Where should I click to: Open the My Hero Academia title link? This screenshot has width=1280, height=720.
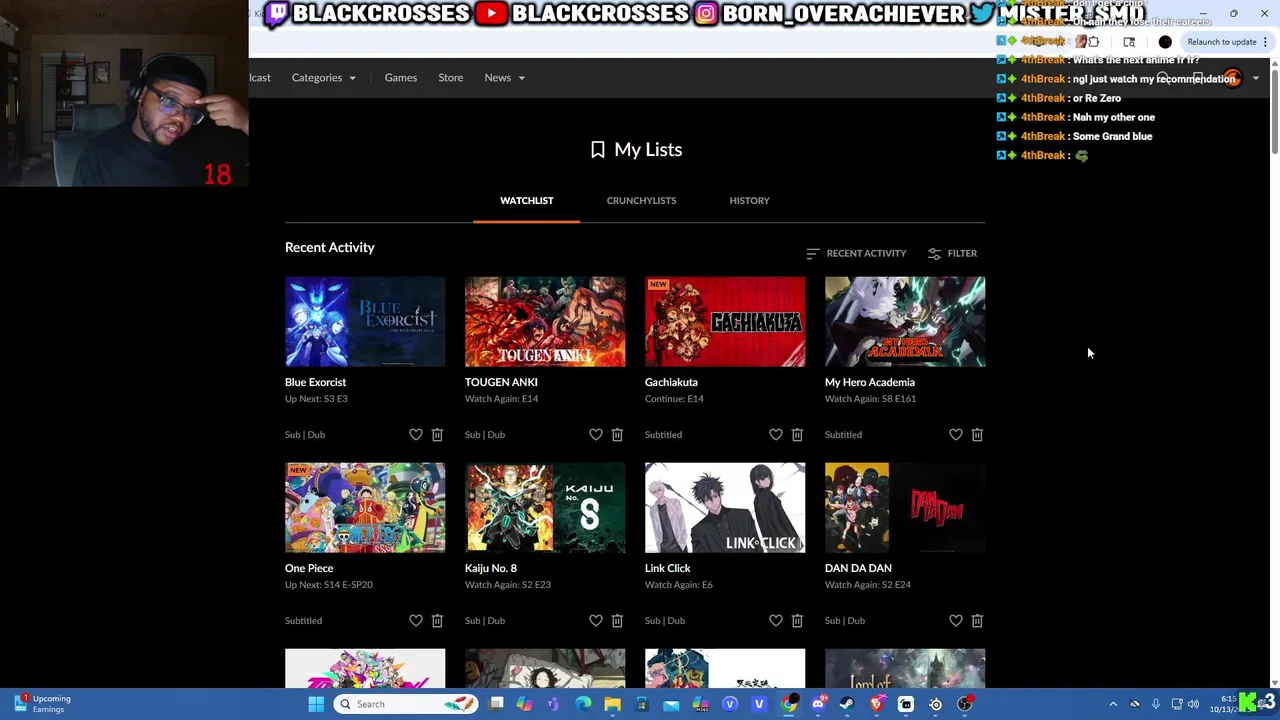coord(870,382)
